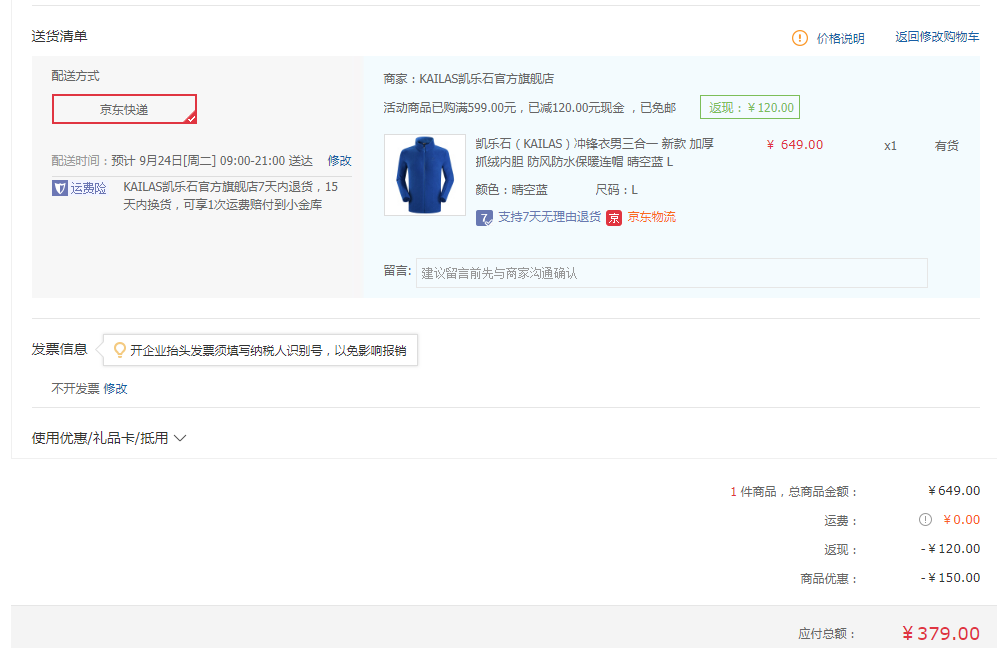This screenshot has height=648, width=997.
Task: Click the info icon beside 运费 ¥0.00
Action: 925,520
